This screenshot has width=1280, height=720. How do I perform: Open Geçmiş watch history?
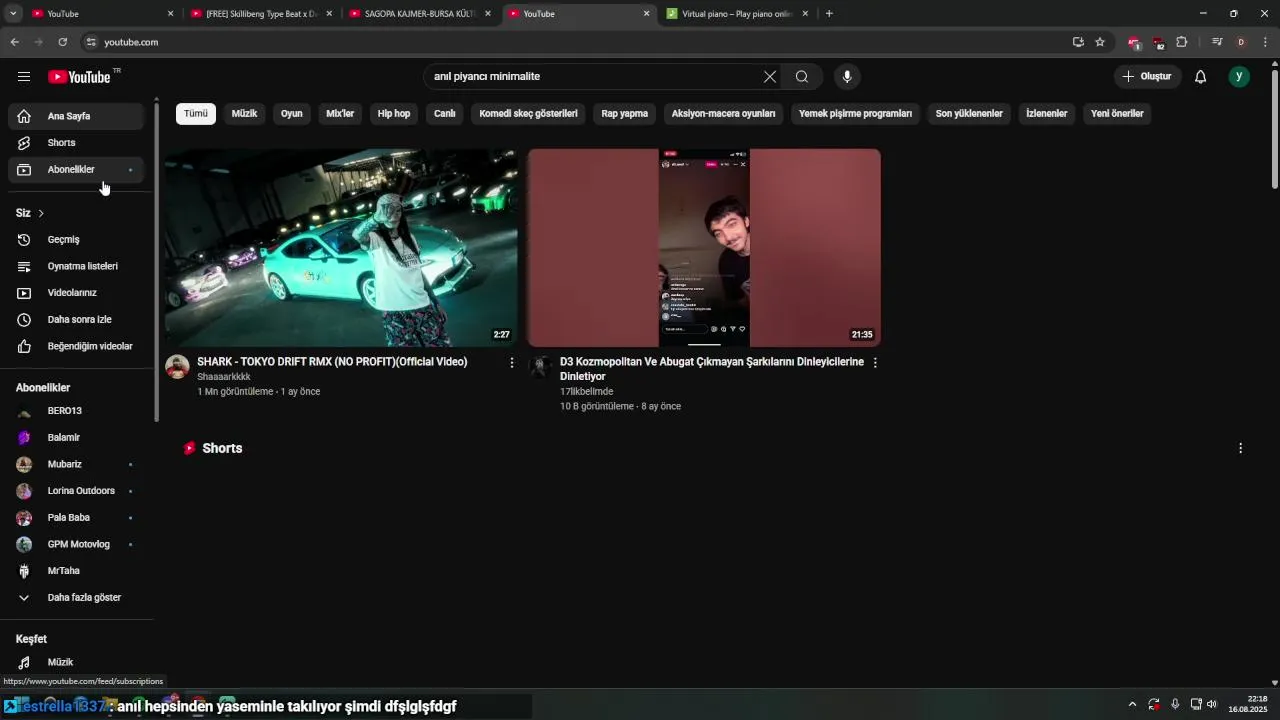point(76,240)
